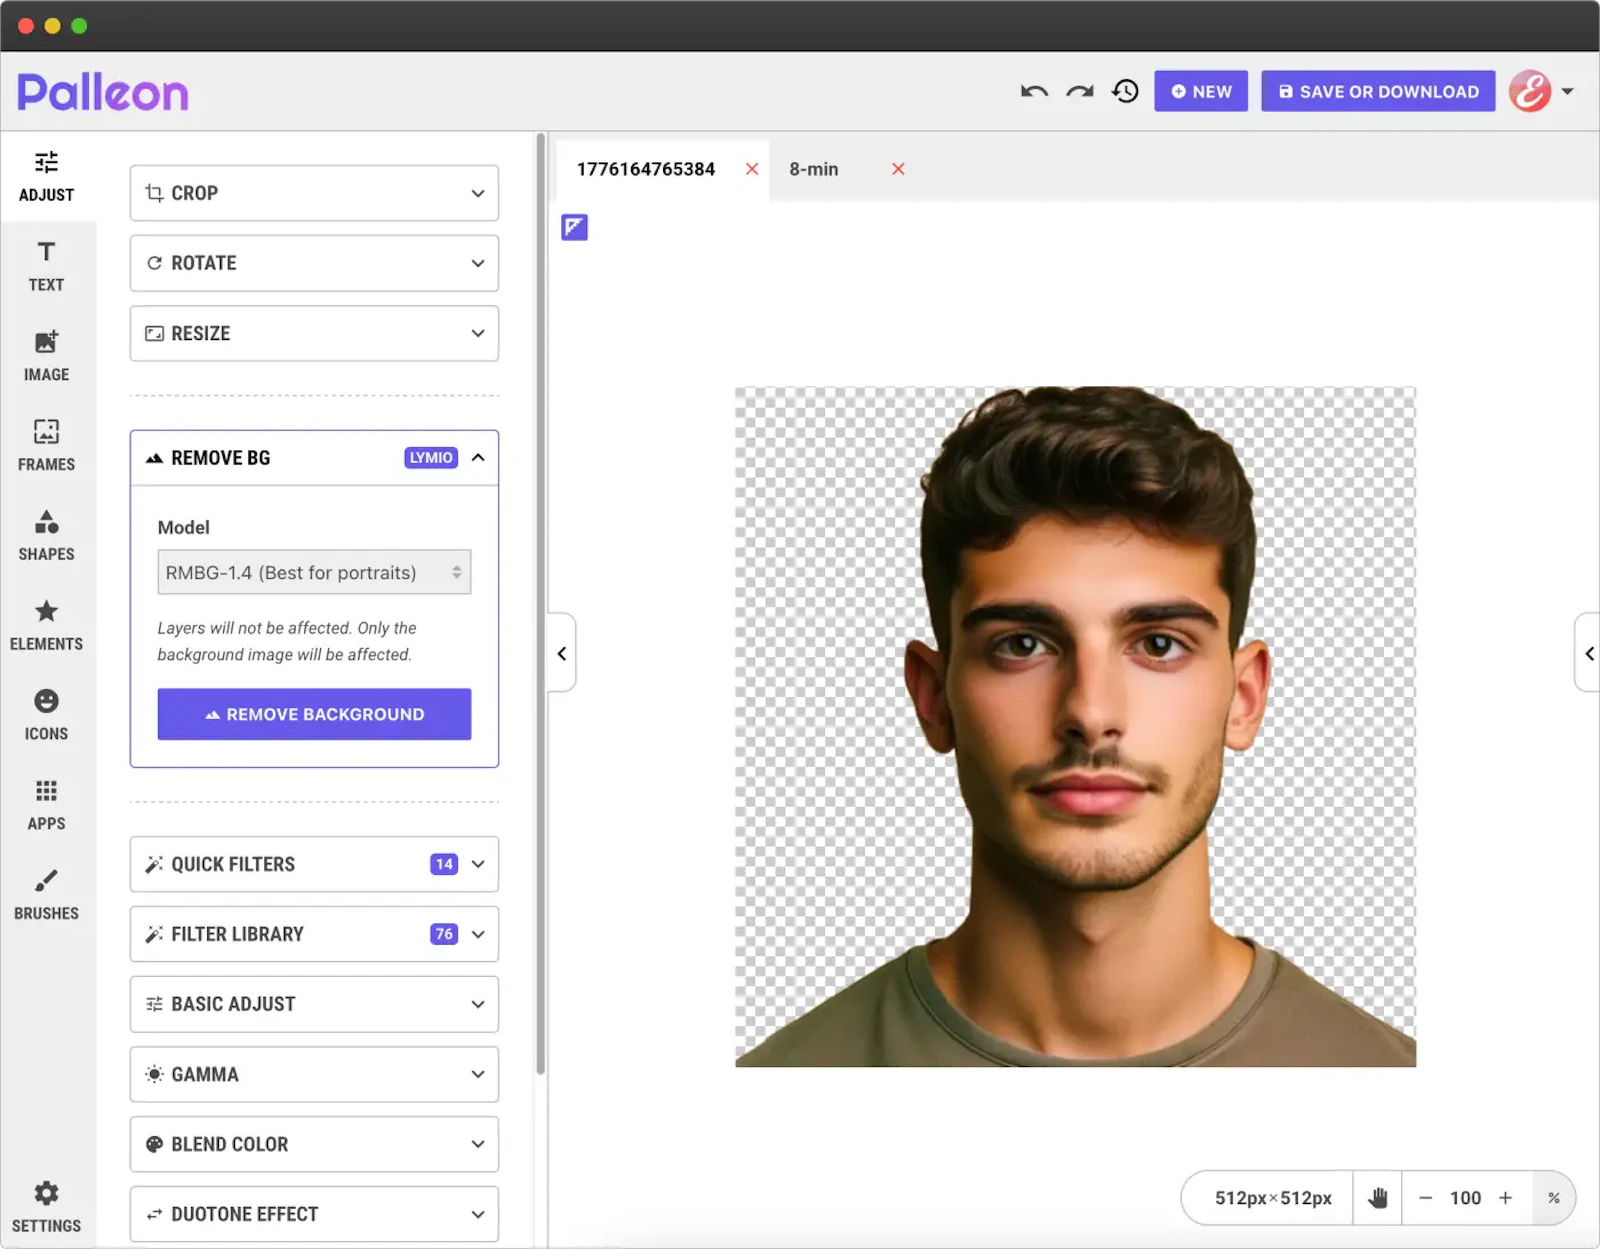Viewport: 1600px width, 1249px height.
Task: Open the user avatar menu
Action: pos(1541,91)
